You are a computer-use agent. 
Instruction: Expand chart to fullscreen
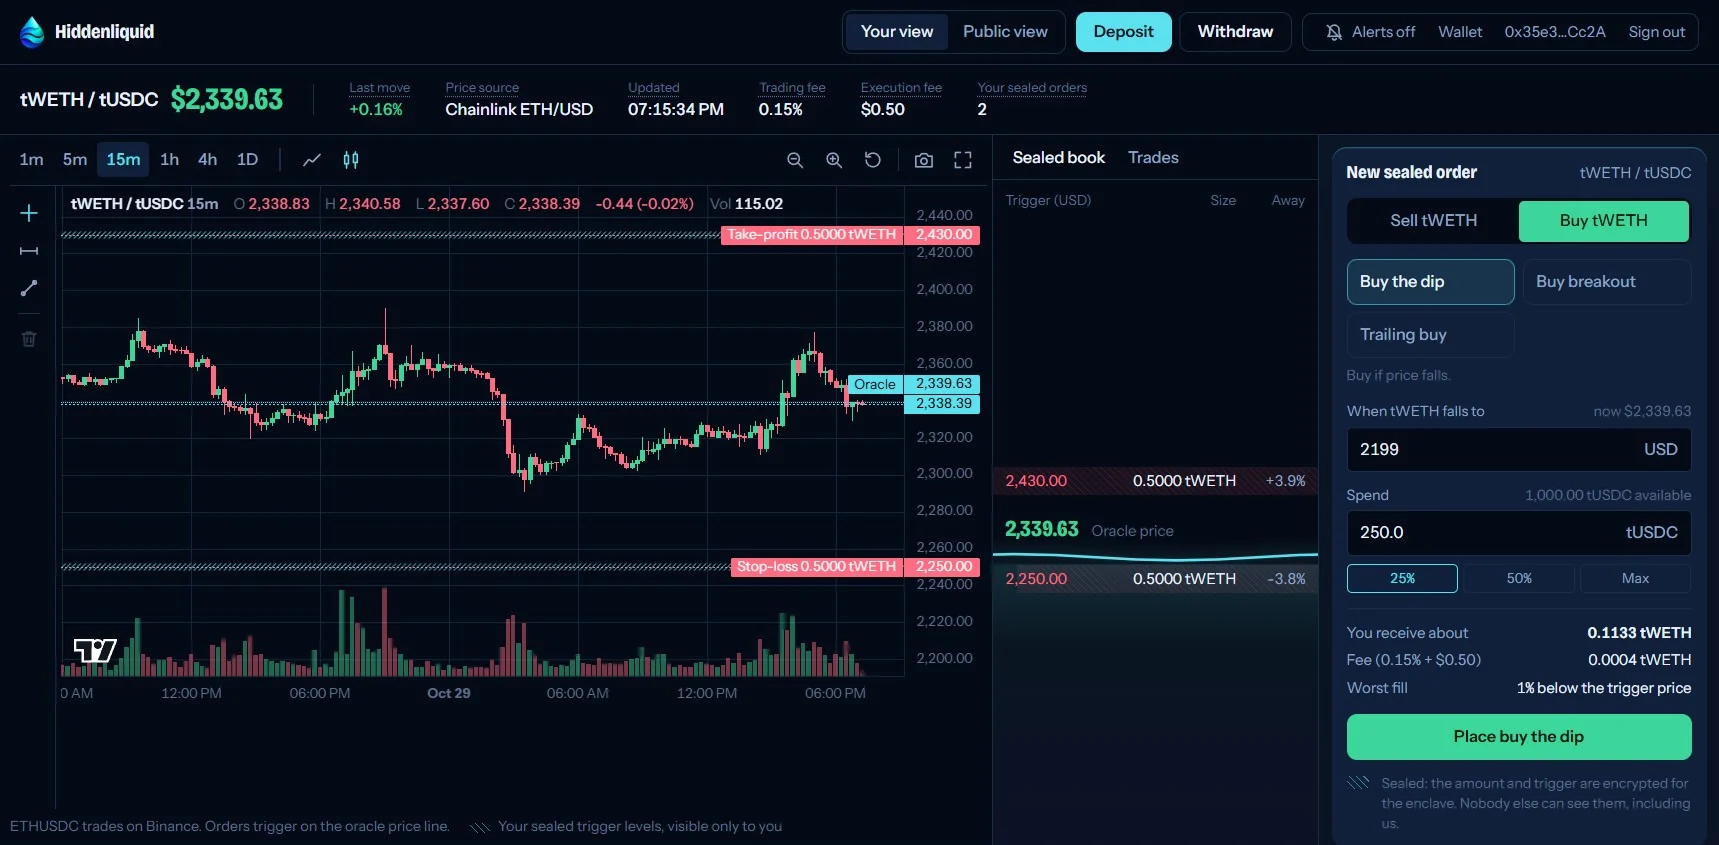click(963, 160)
